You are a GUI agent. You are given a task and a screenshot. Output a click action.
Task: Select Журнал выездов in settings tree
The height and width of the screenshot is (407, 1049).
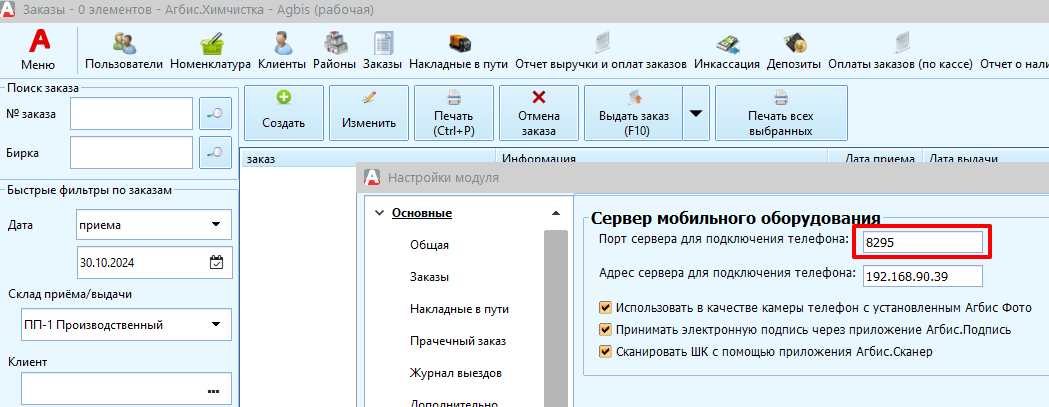coord(456,373)
